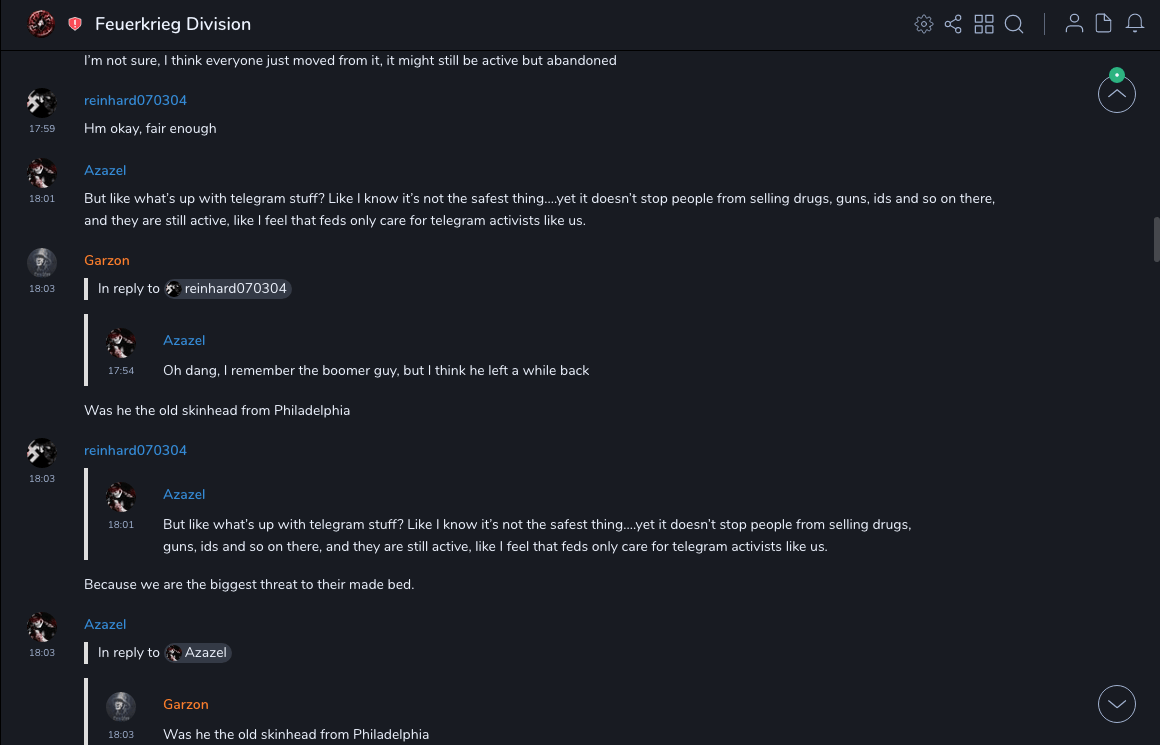Open Garzon's orange username link
Viewport: 1160px width, 745px height.
pyautogui.click(x=107, y=261)
